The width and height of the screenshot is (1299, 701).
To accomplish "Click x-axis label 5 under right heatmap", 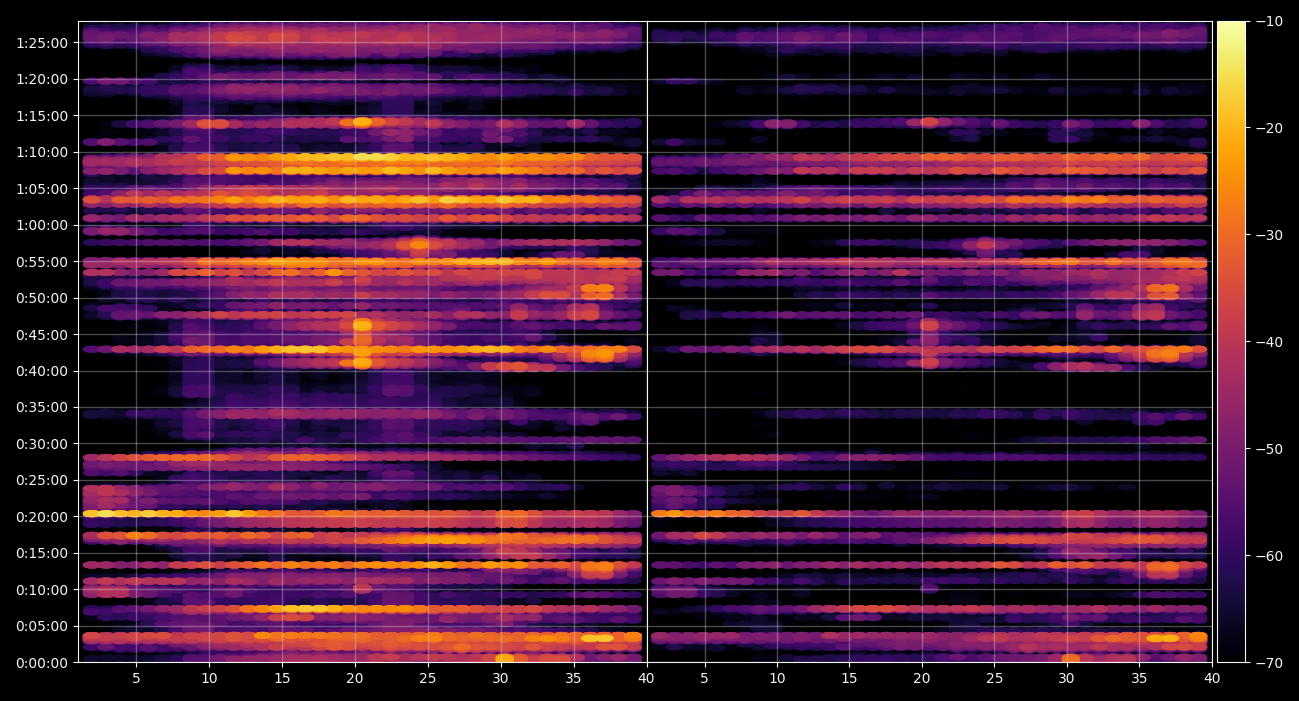I will (704, 678).
